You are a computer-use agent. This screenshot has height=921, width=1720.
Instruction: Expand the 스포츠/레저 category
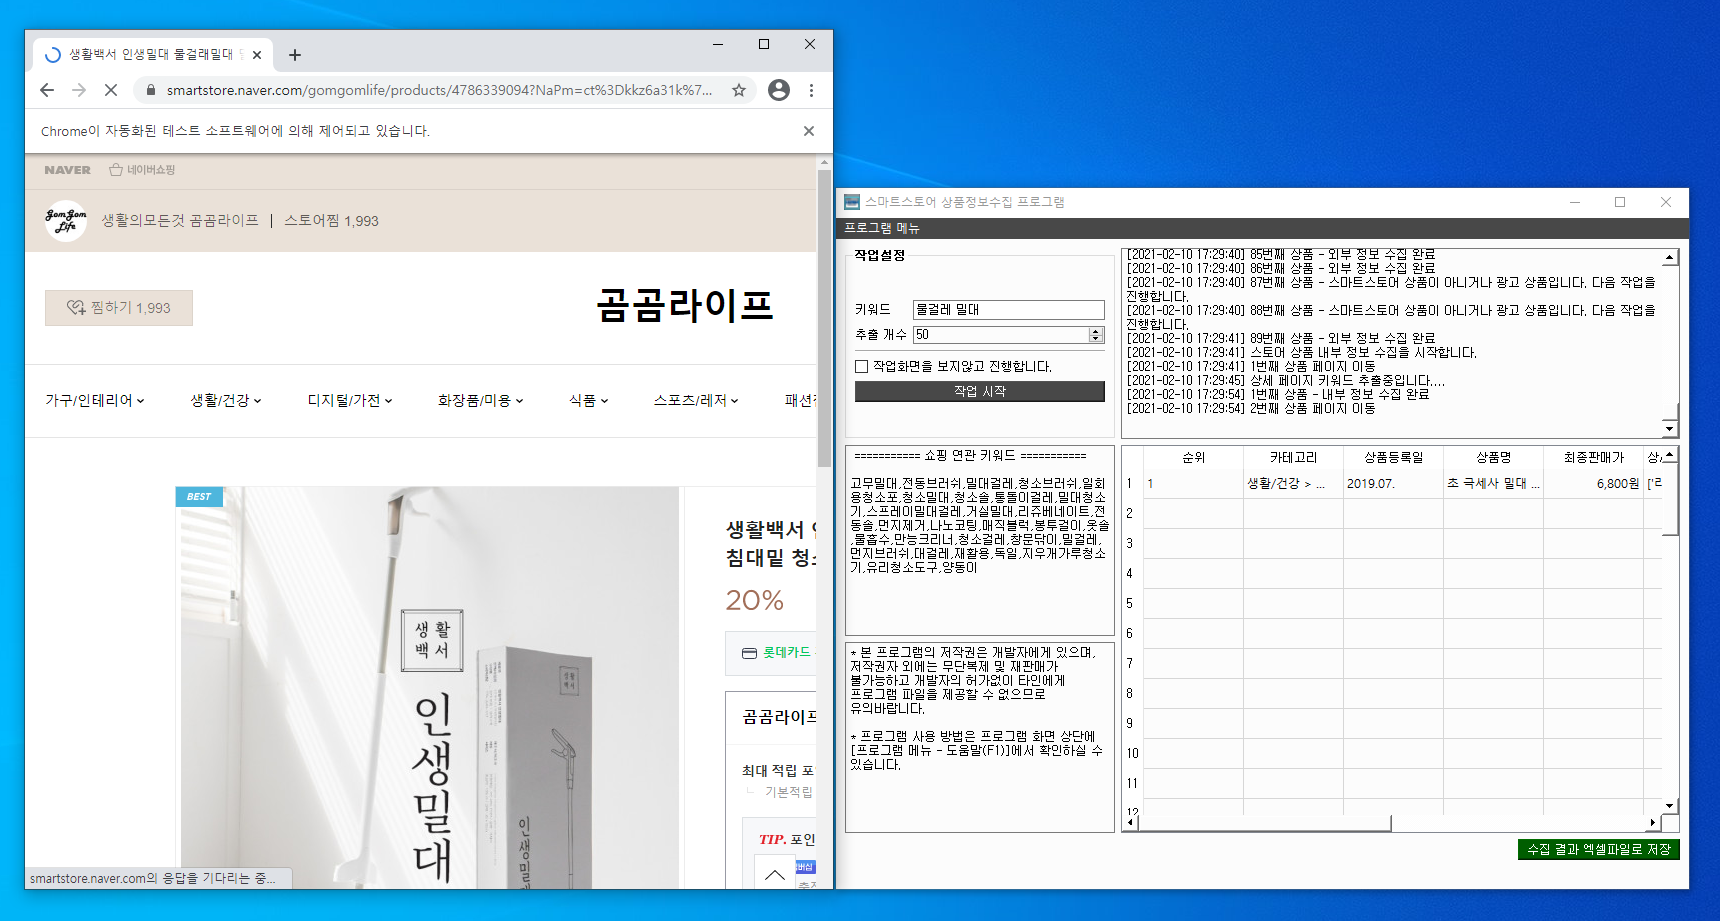click(x=696, y=400)
